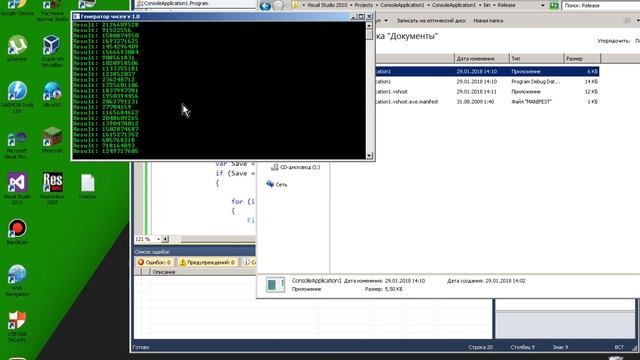The width and height of the screenshot is (640, 360).
Task: Click the console window title bar icon
Action: tap(76, 16)
